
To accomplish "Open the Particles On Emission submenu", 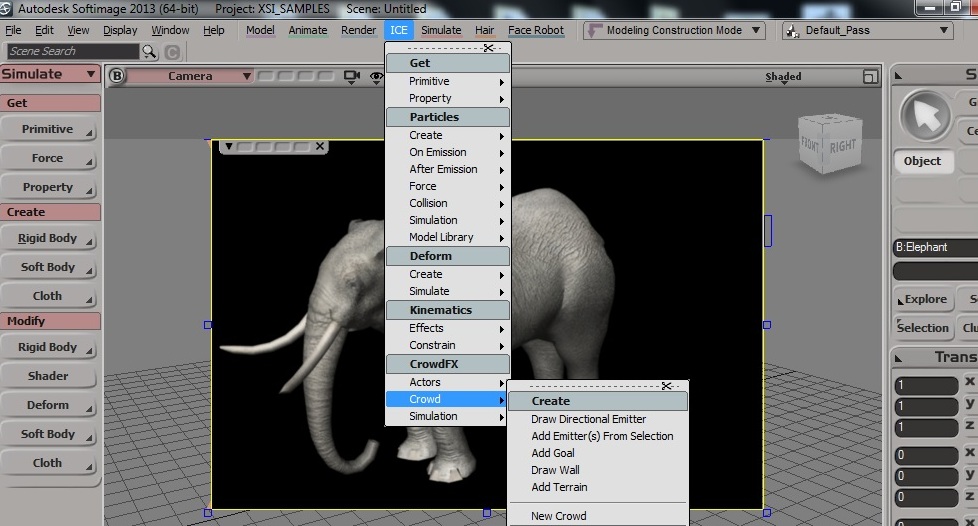I will pyautogui.click(x=447, y=152).
